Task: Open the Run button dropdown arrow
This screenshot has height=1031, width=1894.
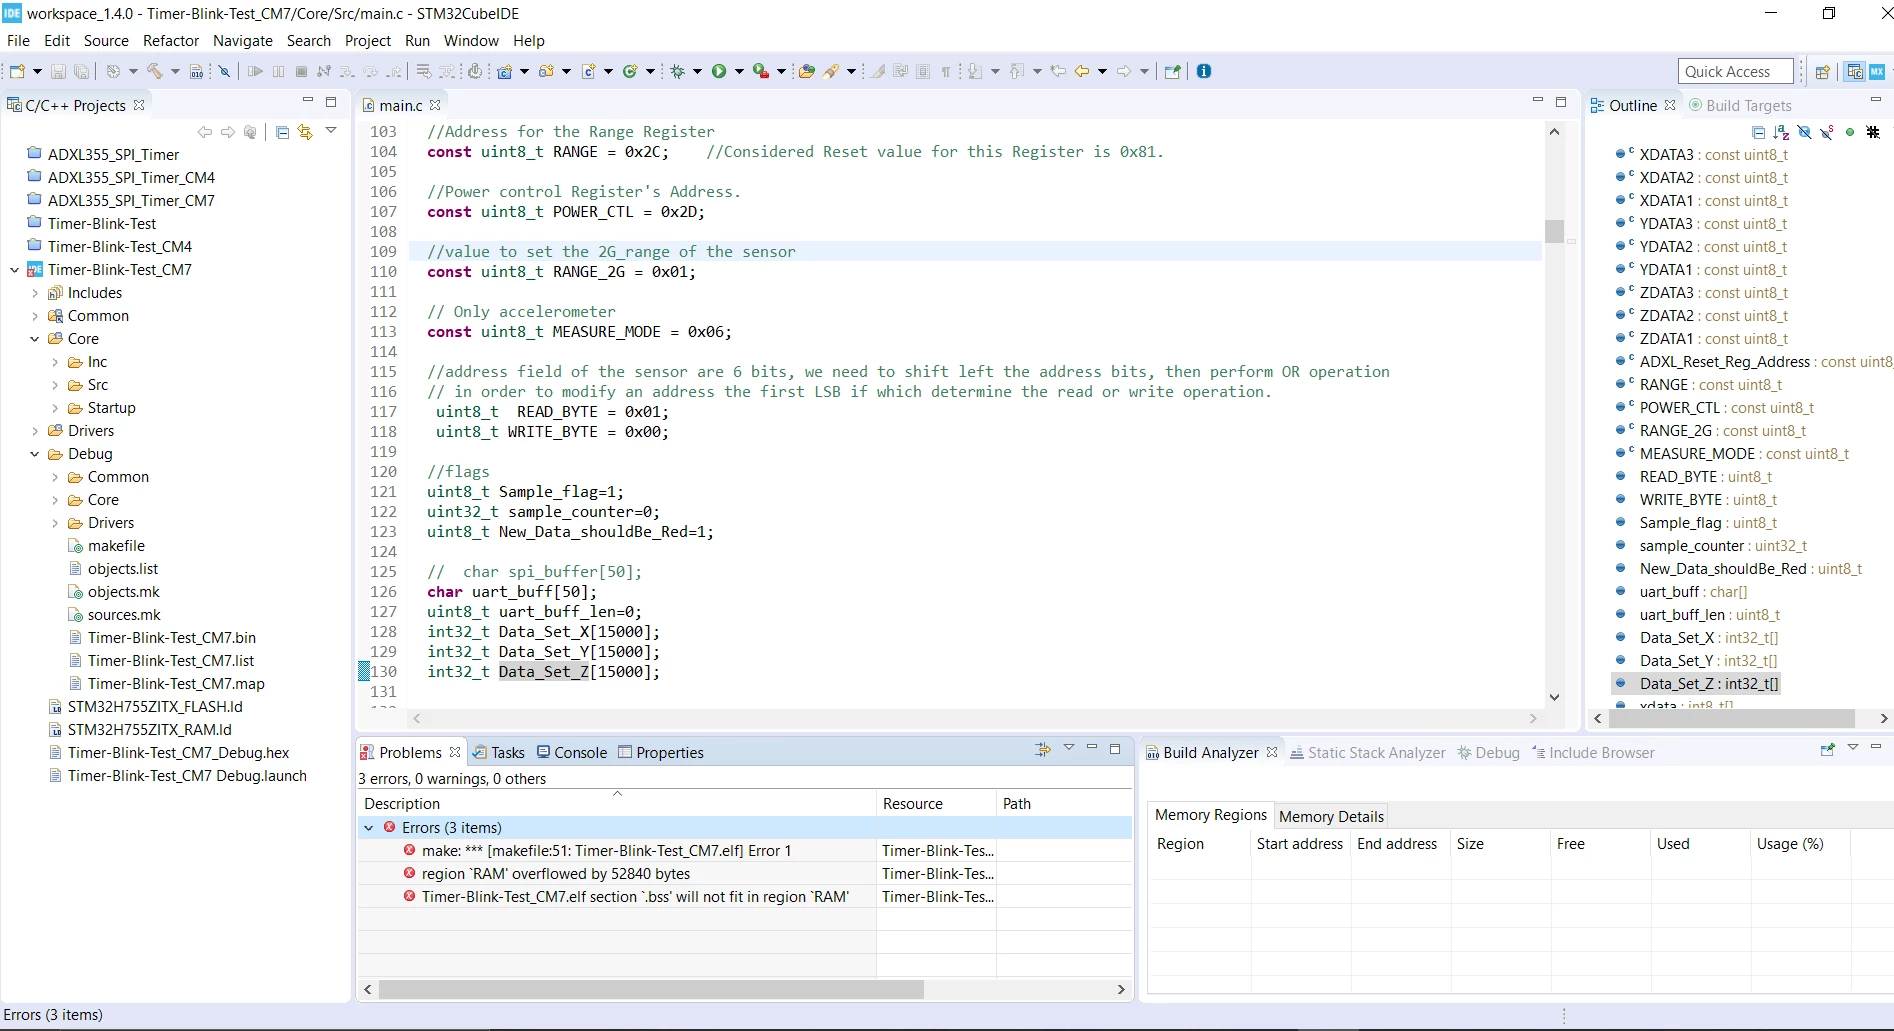Action: tap(740, 71)
